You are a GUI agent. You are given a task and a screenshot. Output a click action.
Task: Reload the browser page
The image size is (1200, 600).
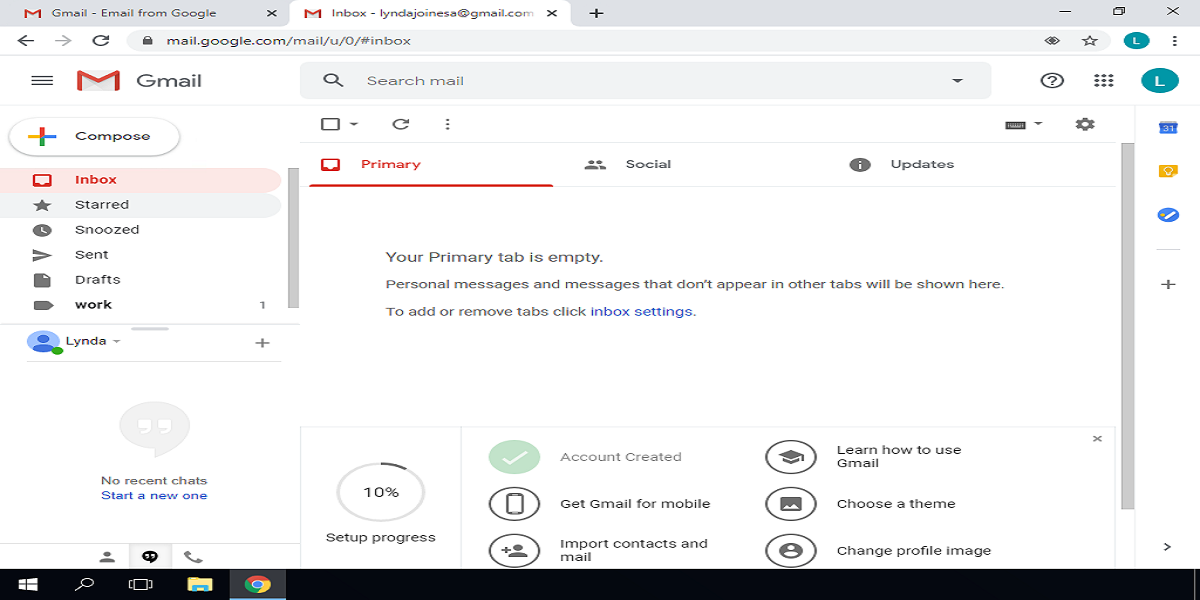[100, 41]
